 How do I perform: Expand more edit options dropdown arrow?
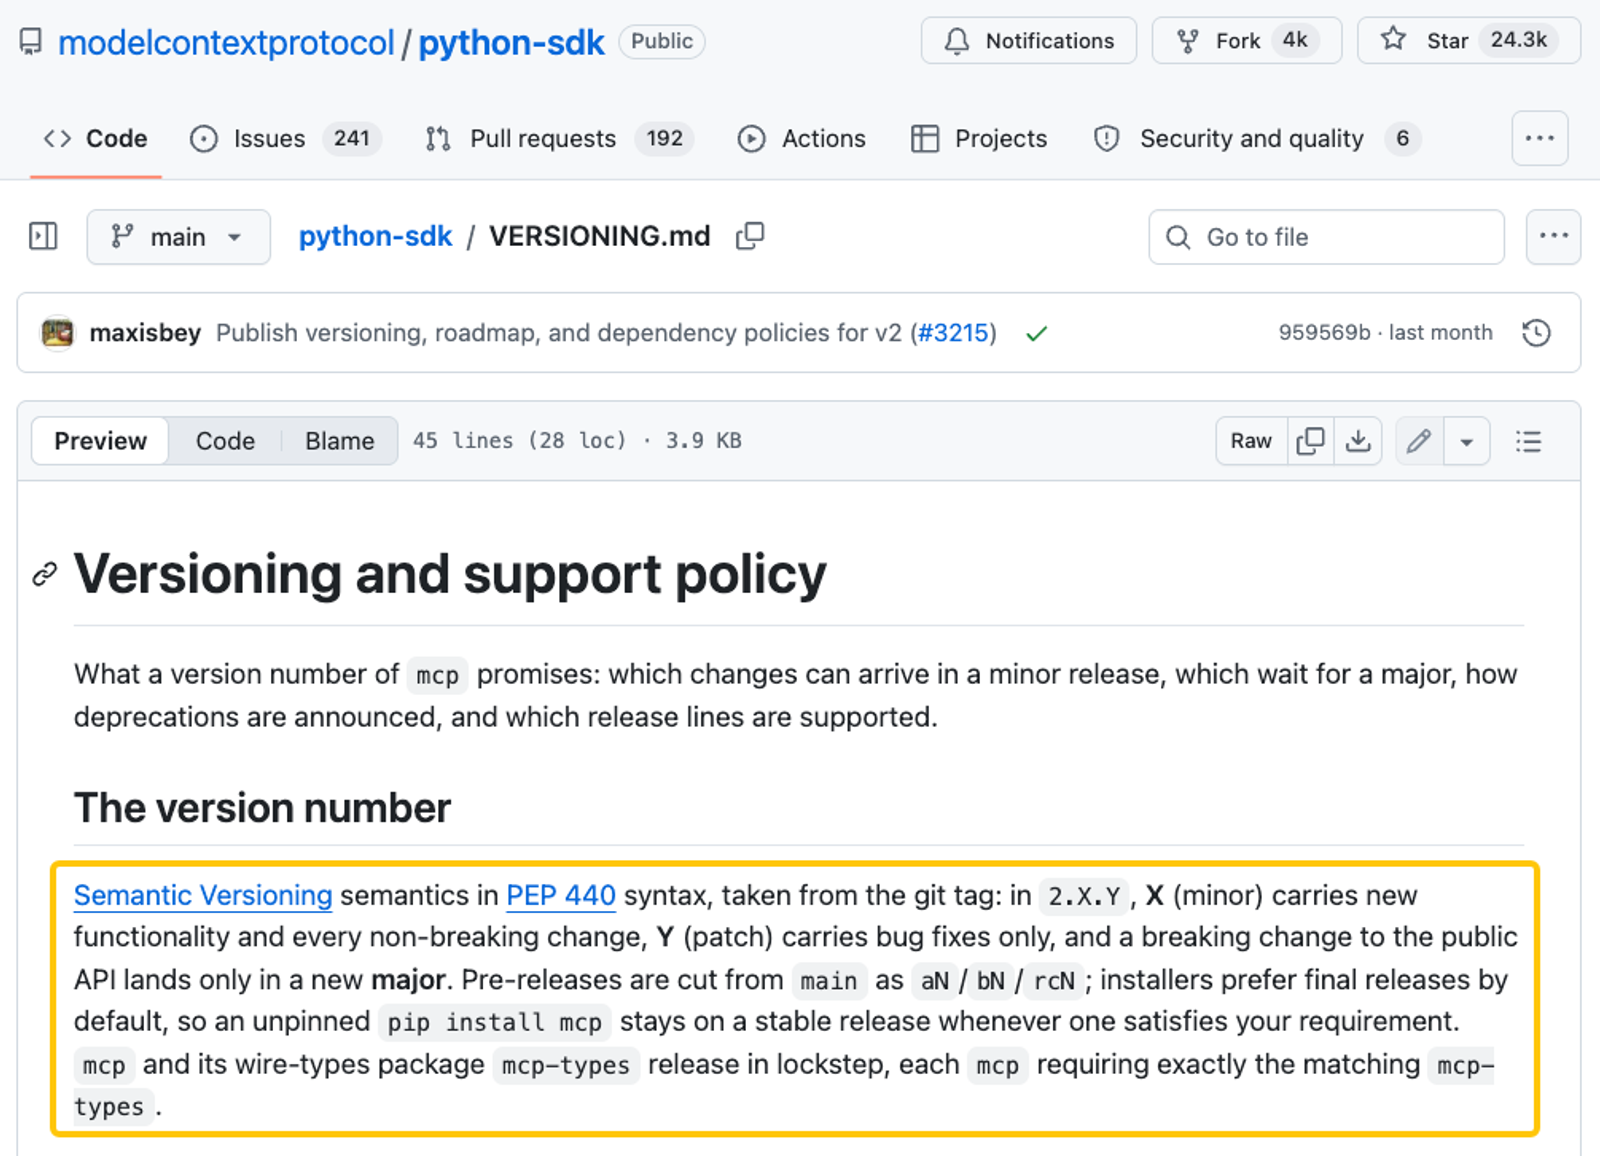click(1467, 441)
